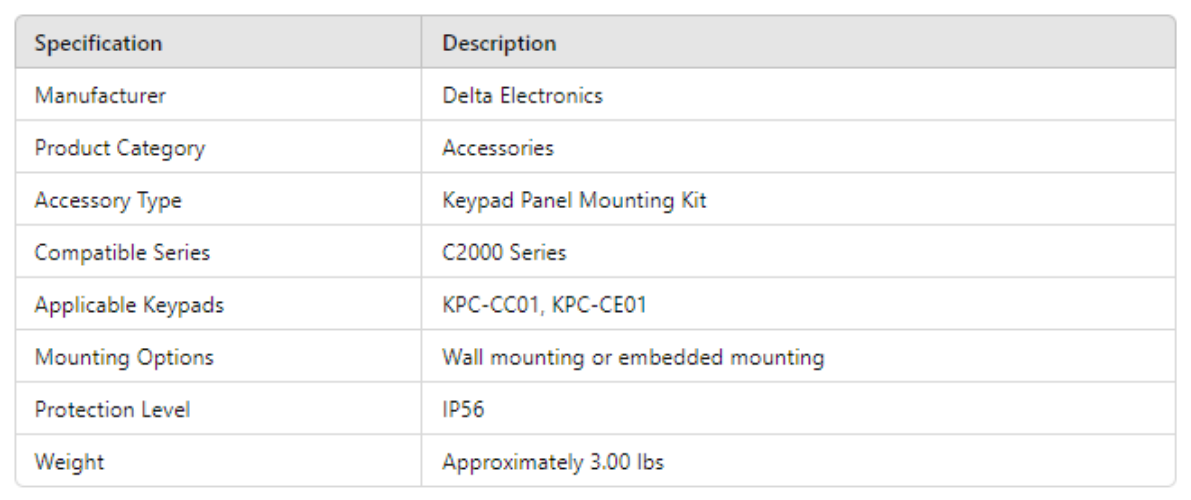
Task: Click the Specification column header
Action: coord(98,44)
